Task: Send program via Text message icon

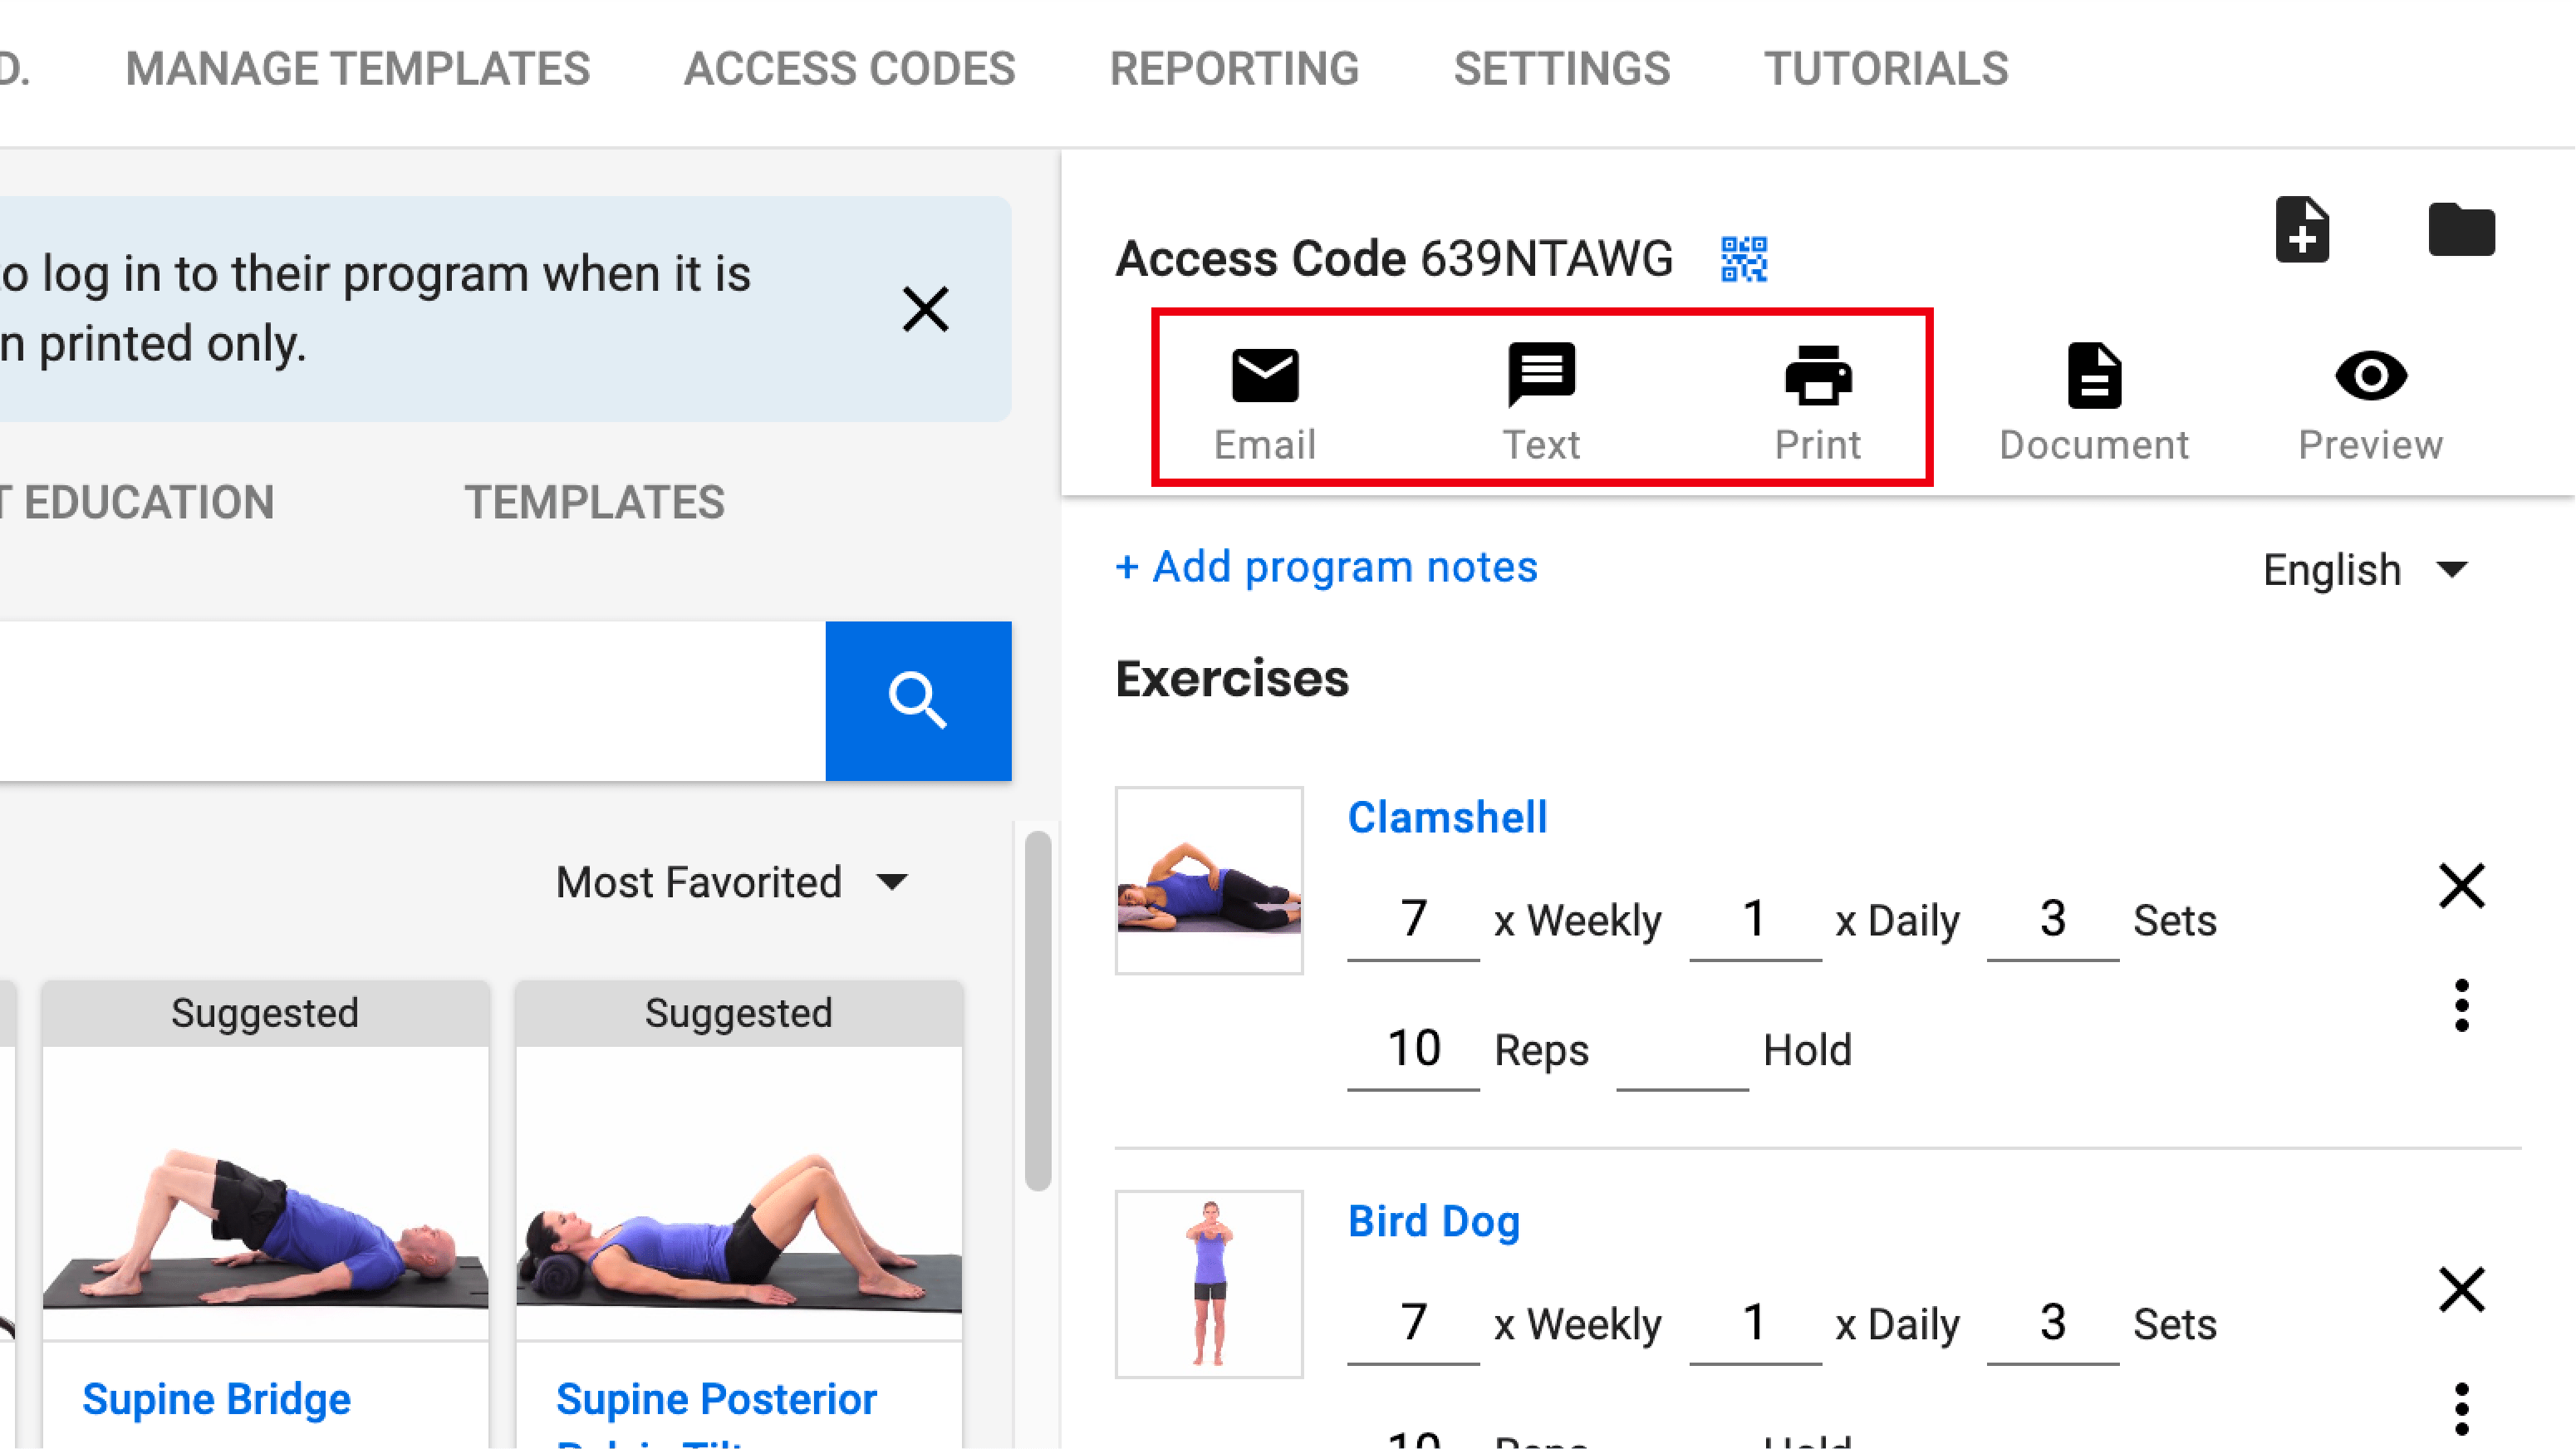Action: pyautogui.click(x=1541, y=376)
